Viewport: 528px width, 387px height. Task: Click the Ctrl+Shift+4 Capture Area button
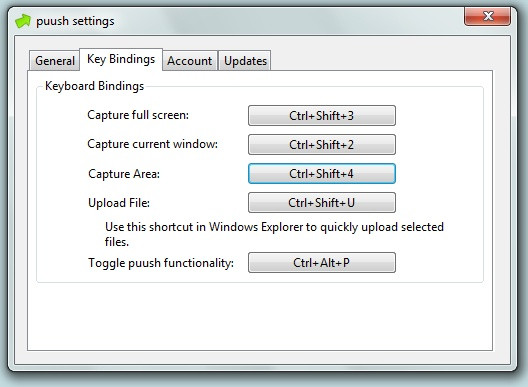[x=322, y=173]
